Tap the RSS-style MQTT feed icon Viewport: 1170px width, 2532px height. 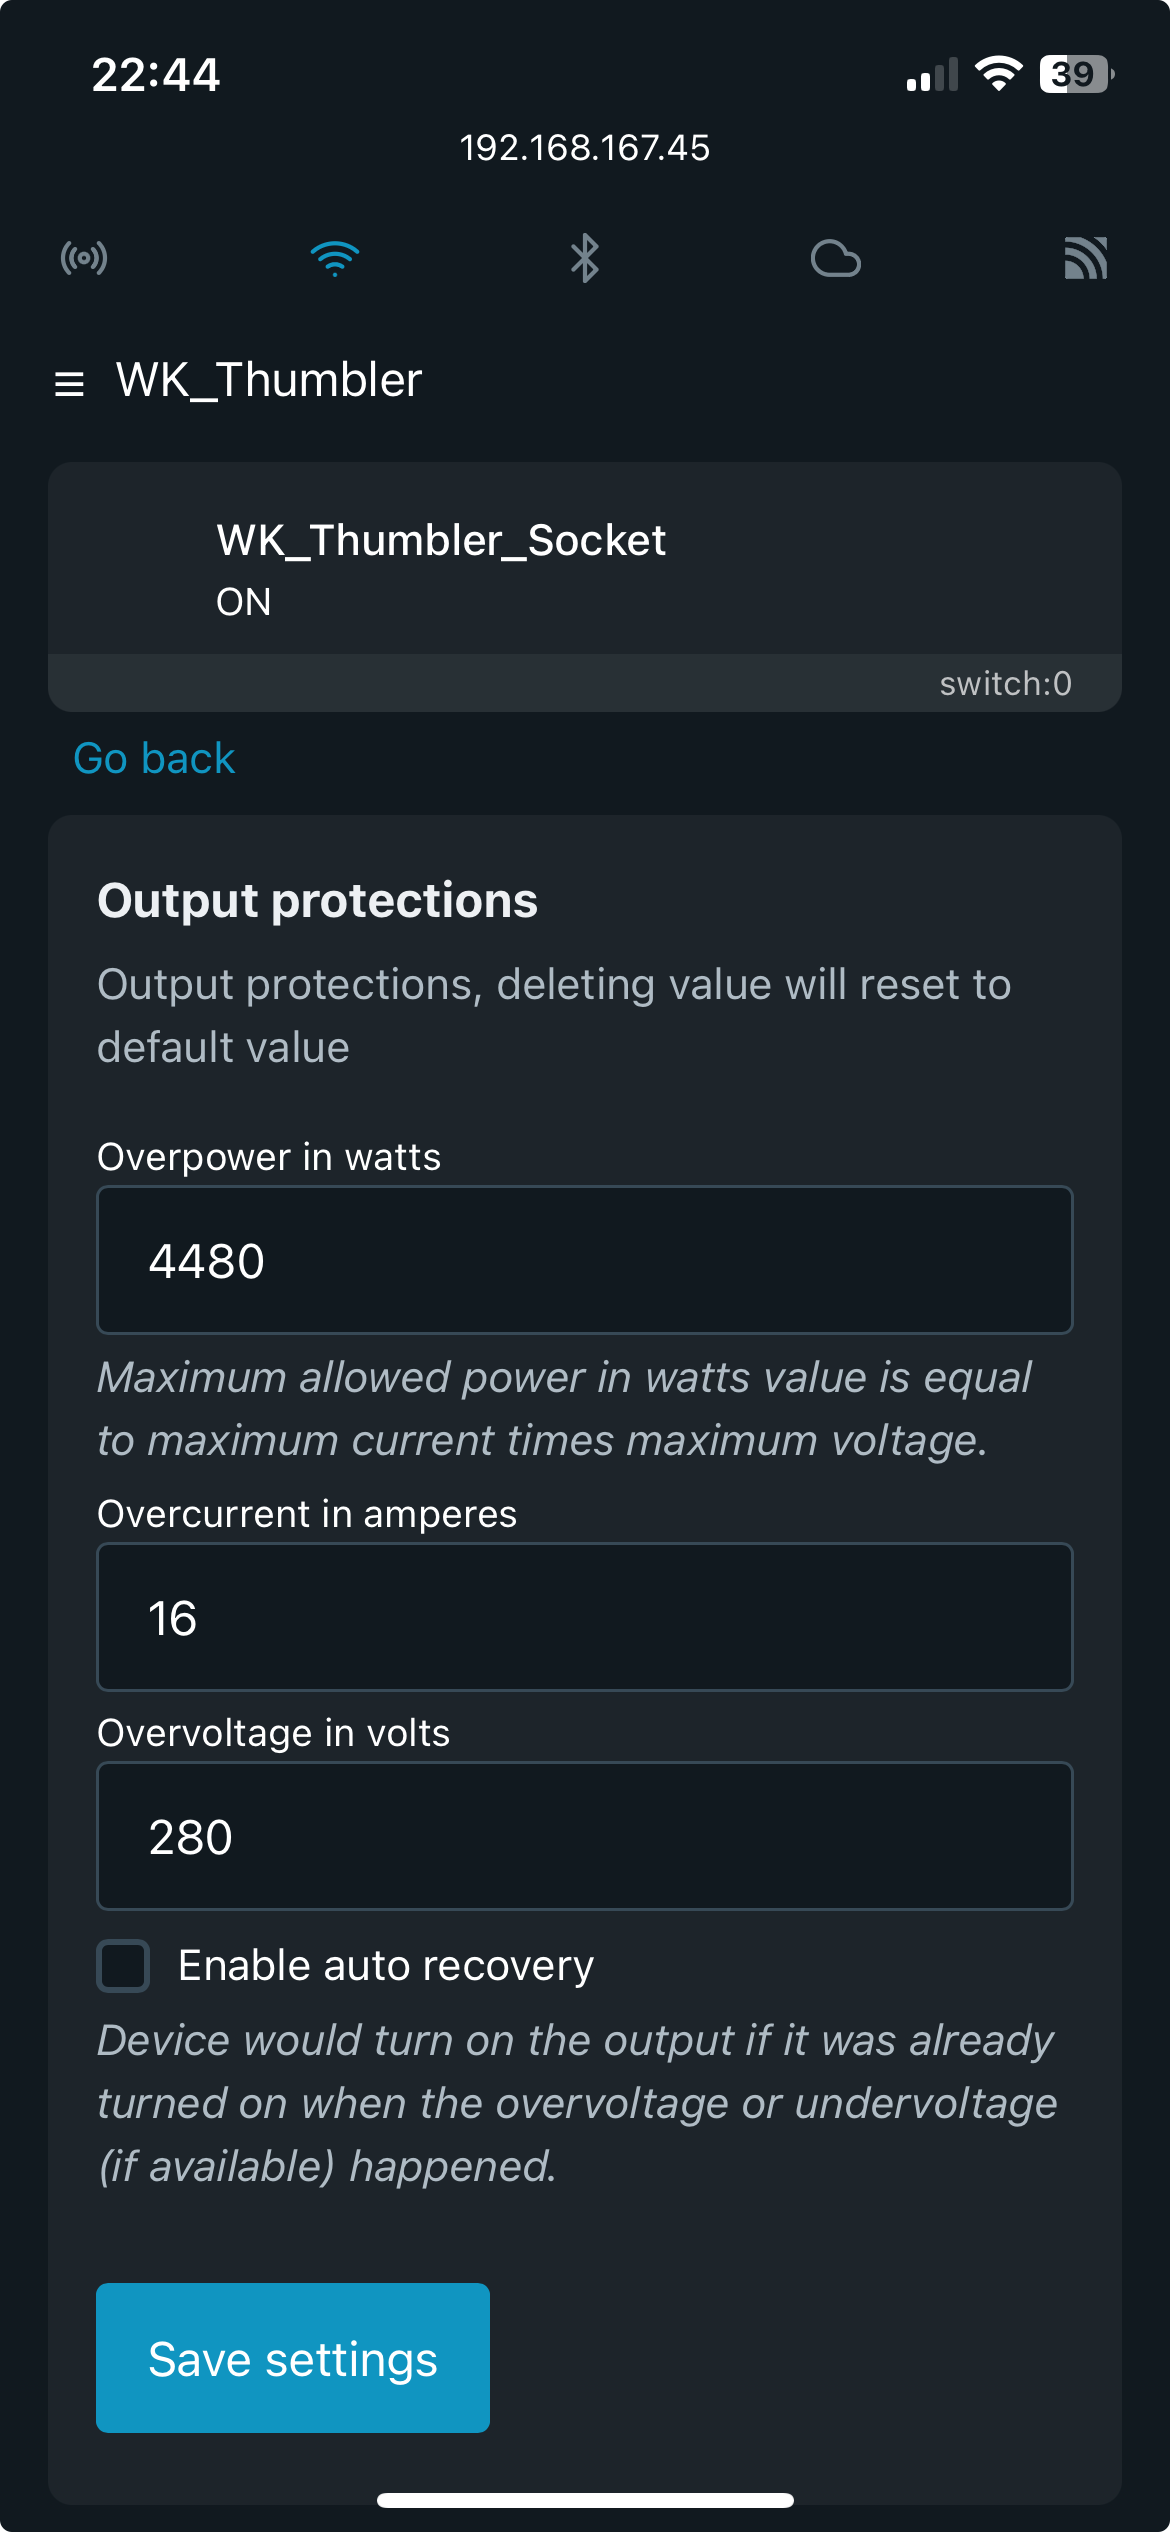[1086, 259]
